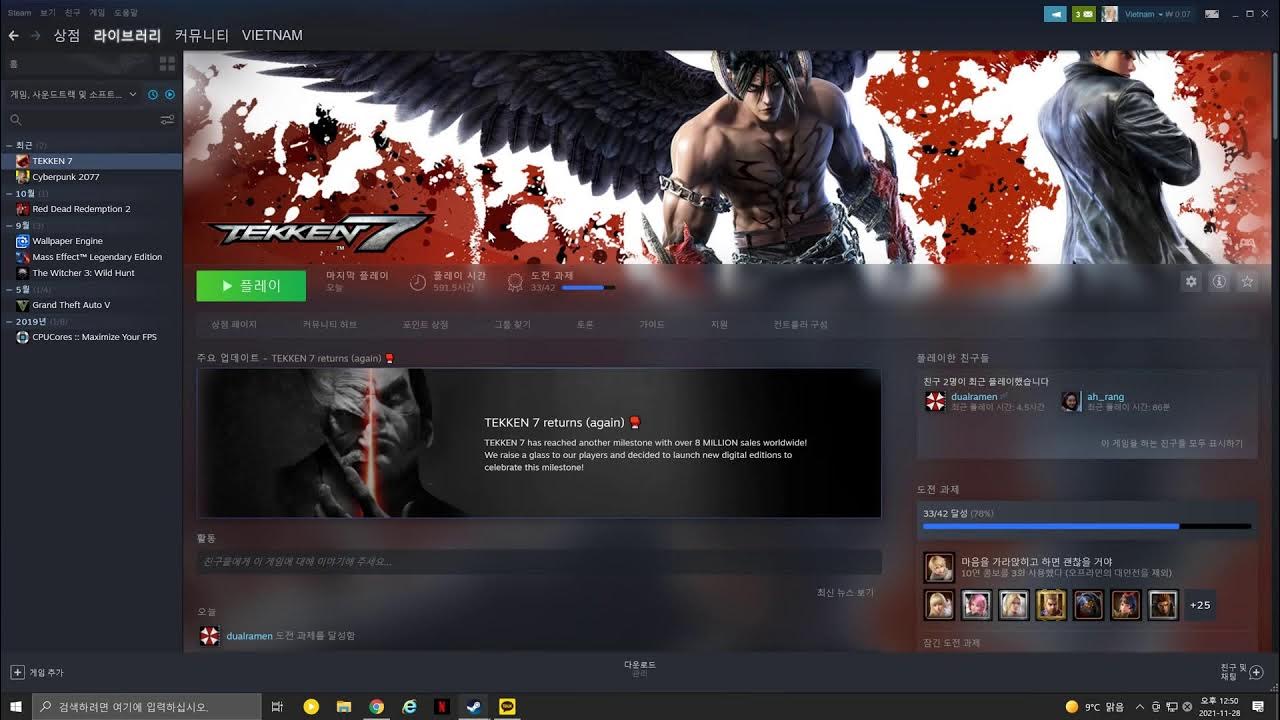The image size is (1280, 720).
Task: Click the activity comment input box
Action: 539,562
